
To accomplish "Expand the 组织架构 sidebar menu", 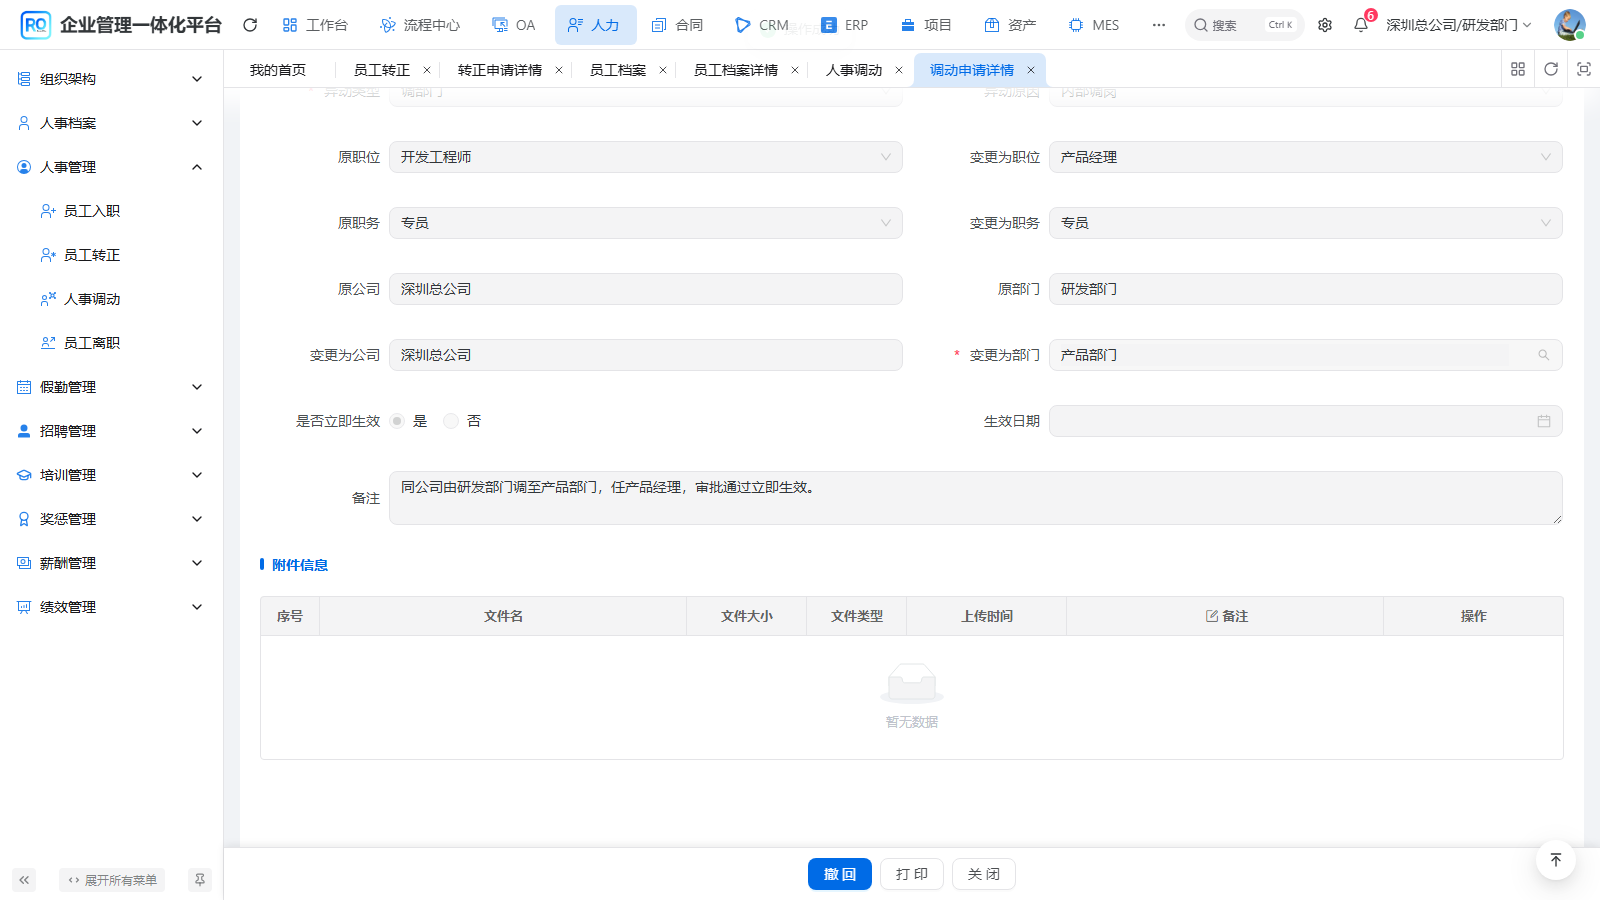I will pyautogui.click(x=111, y=79).
